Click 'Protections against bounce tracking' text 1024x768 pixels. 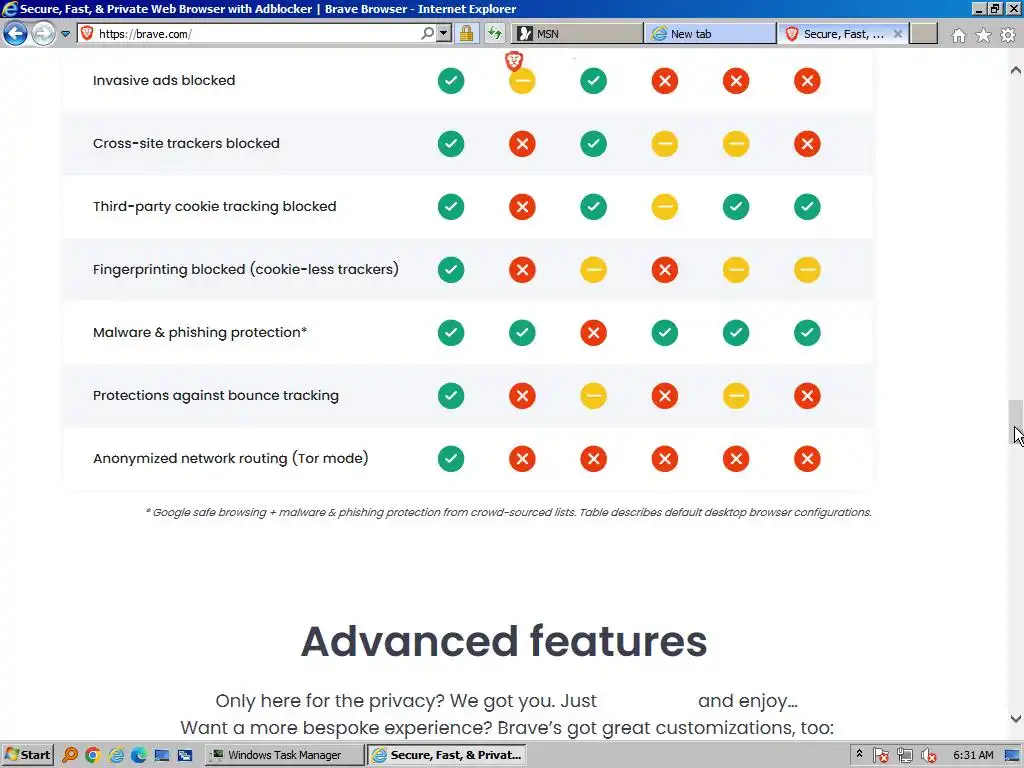pyautogui.click(x=216, y=395)
